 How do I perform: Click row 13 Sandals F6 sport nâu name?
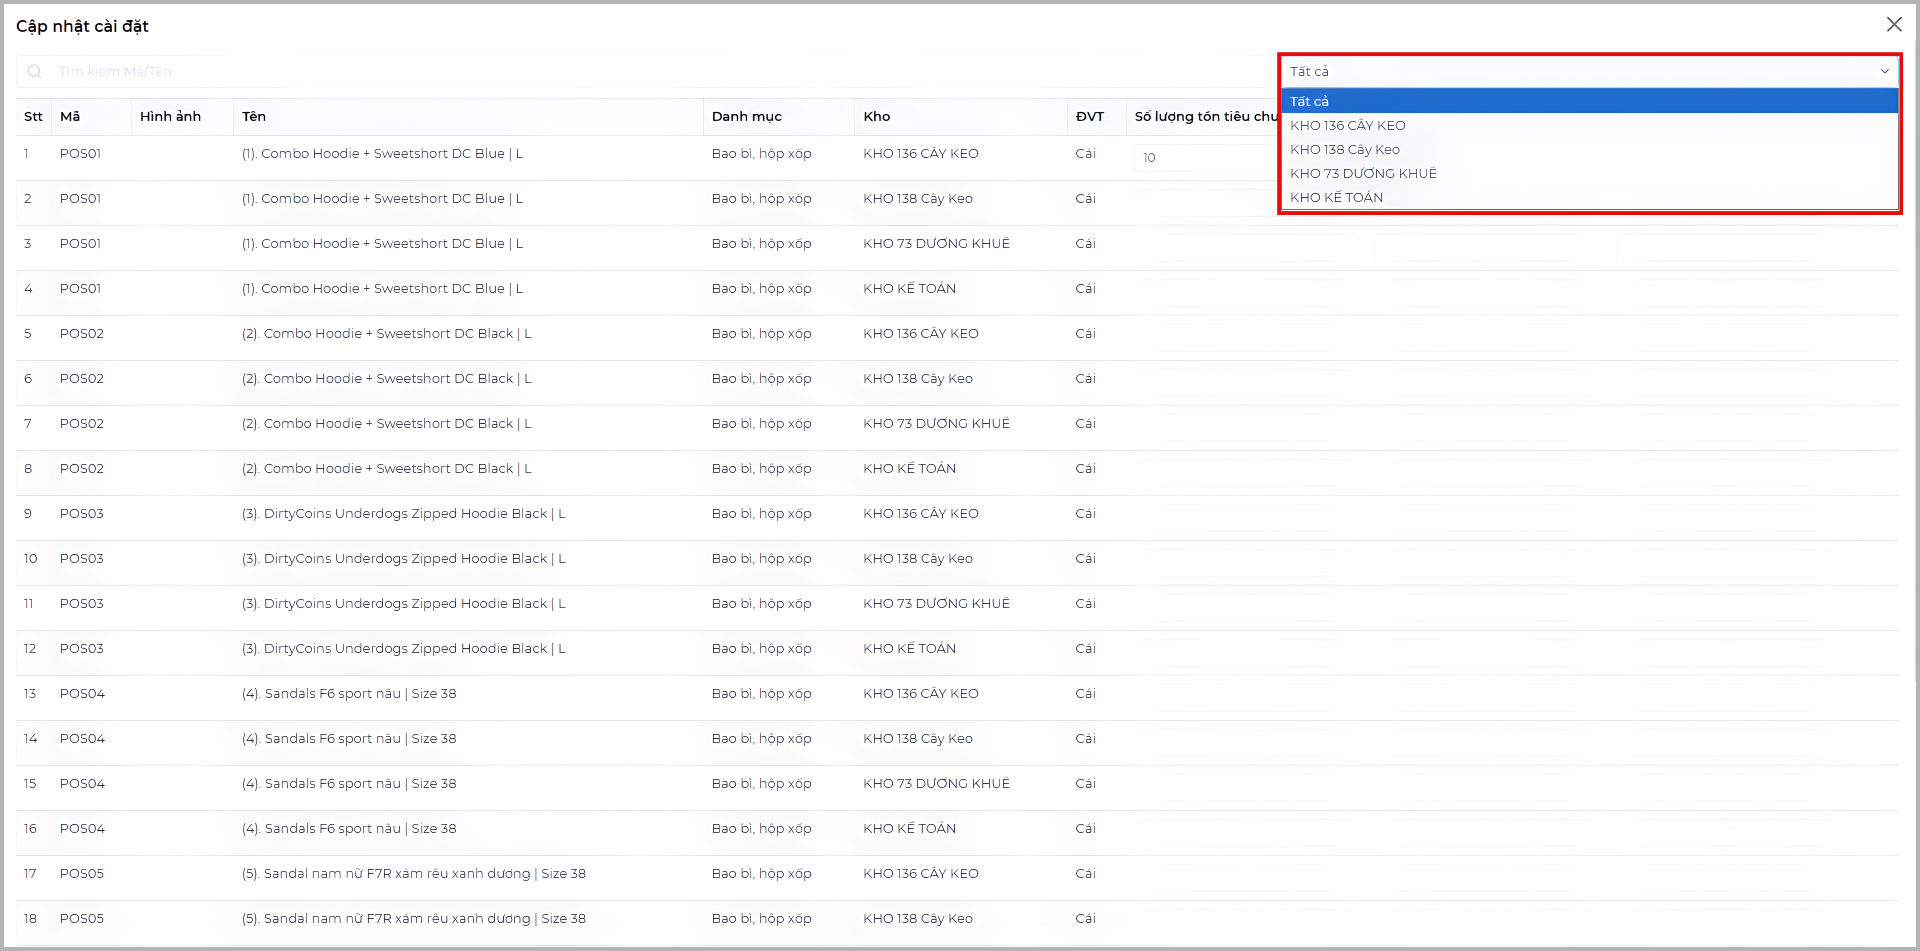[349, 694]
